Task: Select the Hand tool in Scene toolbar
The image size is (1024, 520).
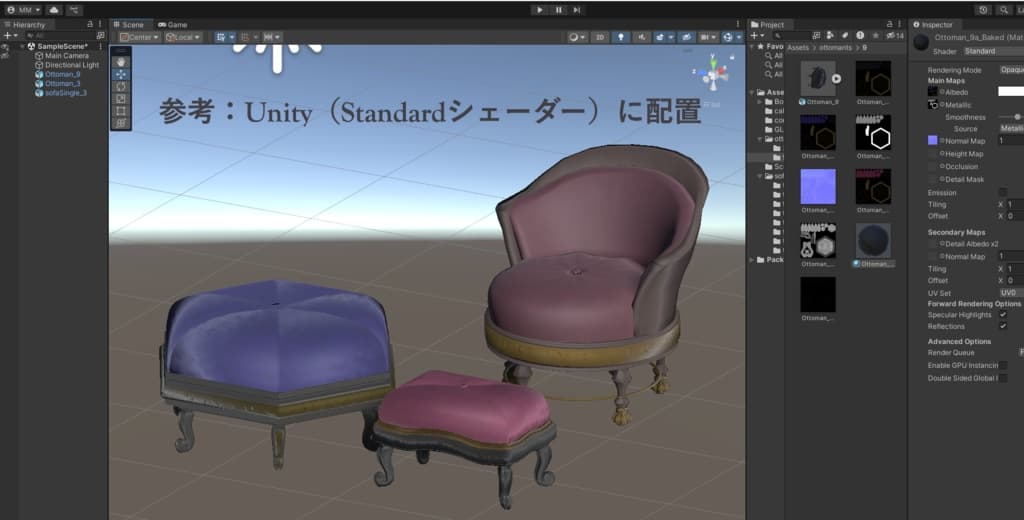Action: tap(121, 60)
